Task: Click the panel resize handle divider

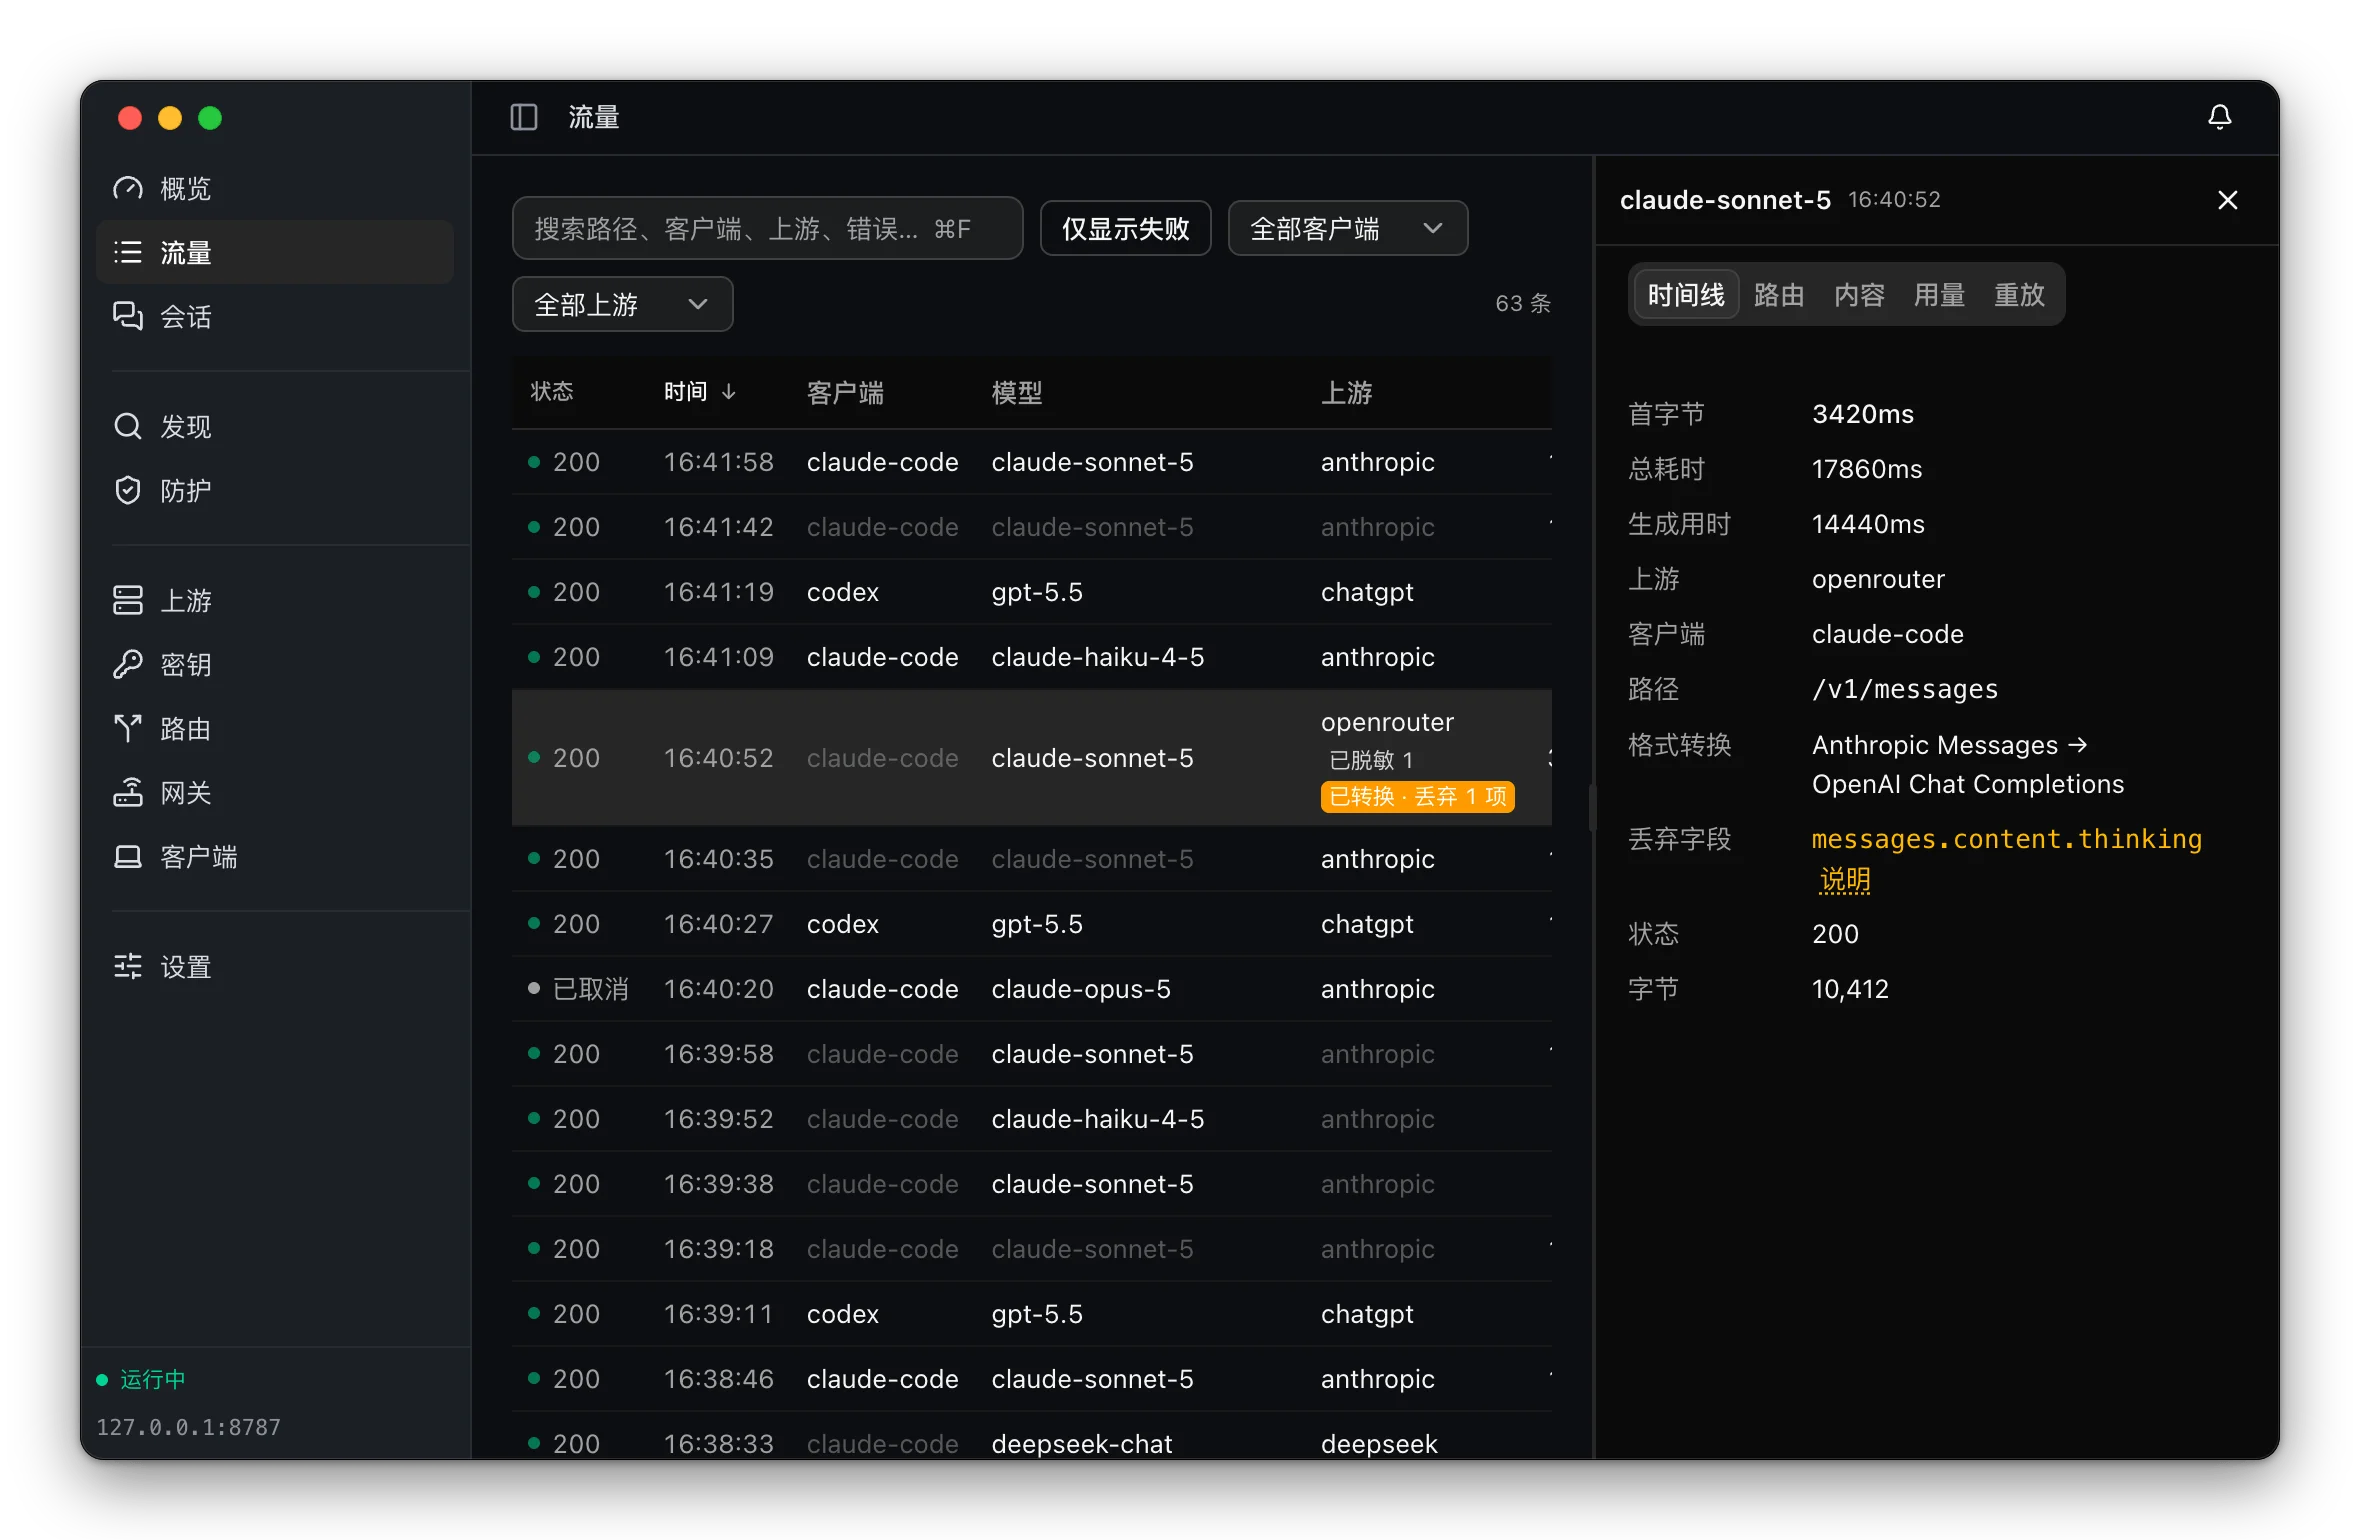Action: pyautogui.click(x=1592, y=807)
